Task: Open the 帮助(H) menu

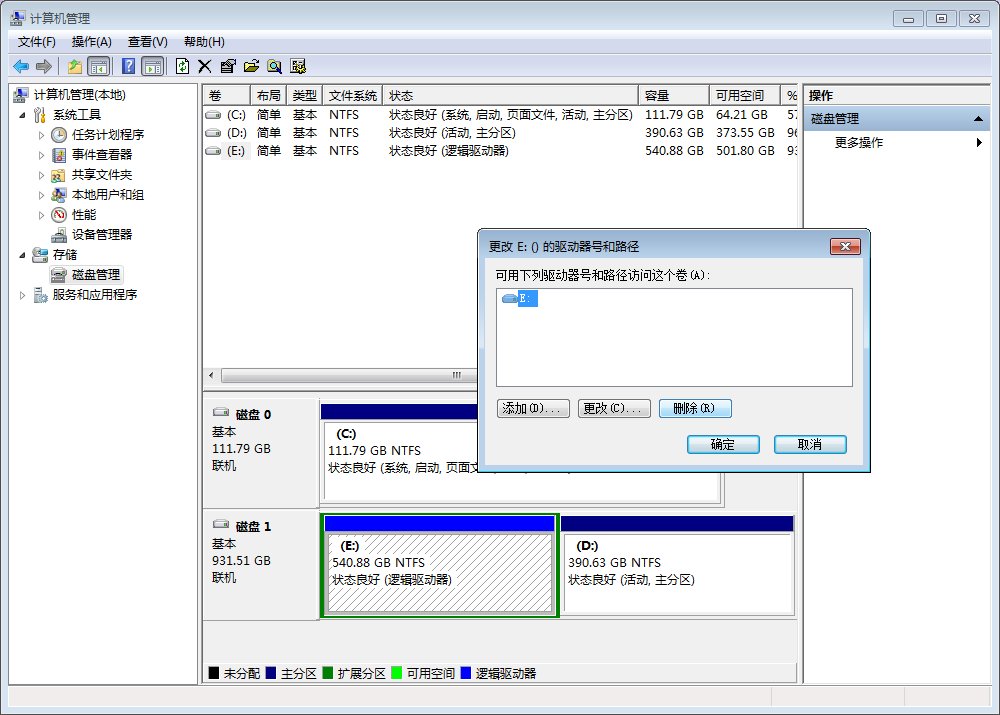Action: 204,42
